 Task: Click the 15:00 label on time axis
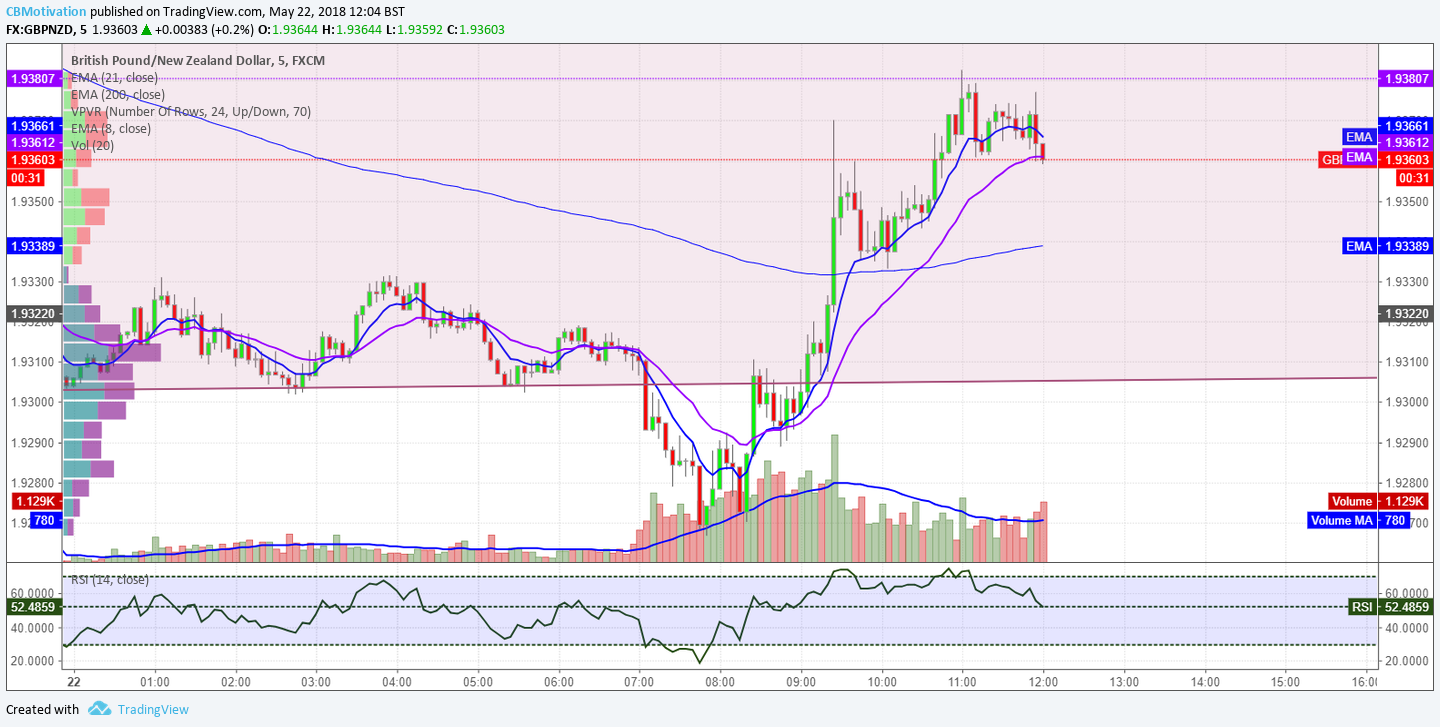[x=1285, y=682]
